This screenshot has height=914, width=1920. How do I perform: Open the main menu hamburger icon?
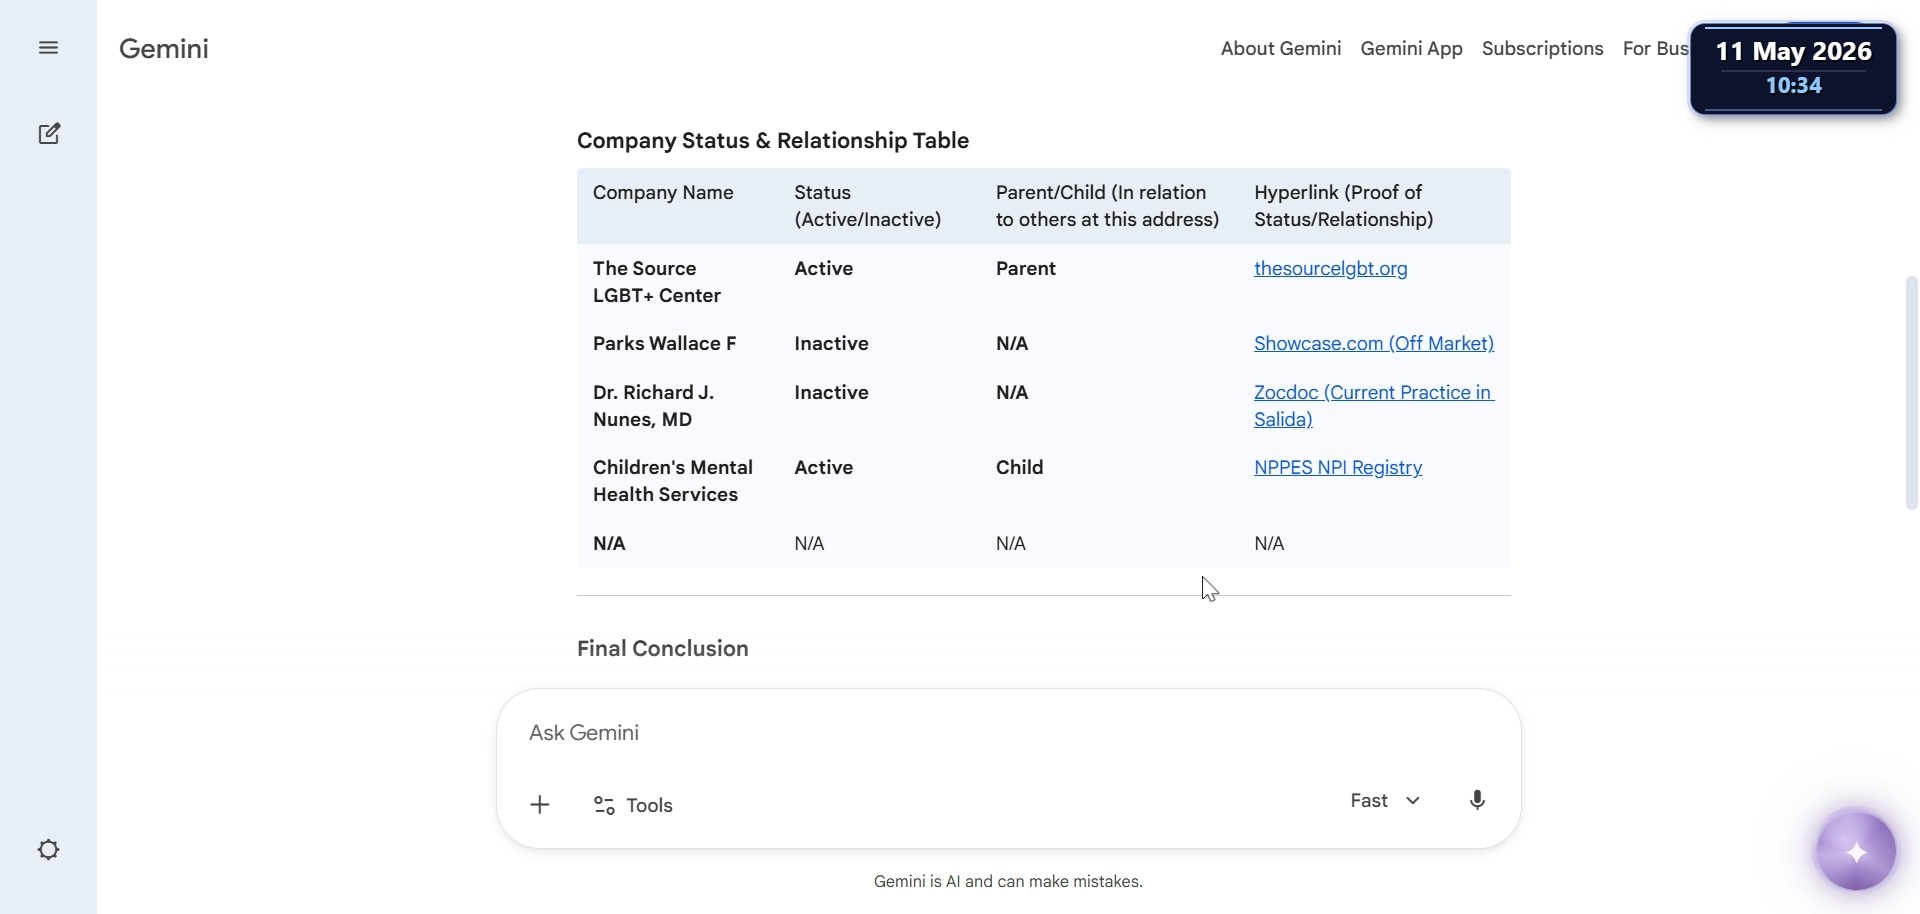coord(48,48)
